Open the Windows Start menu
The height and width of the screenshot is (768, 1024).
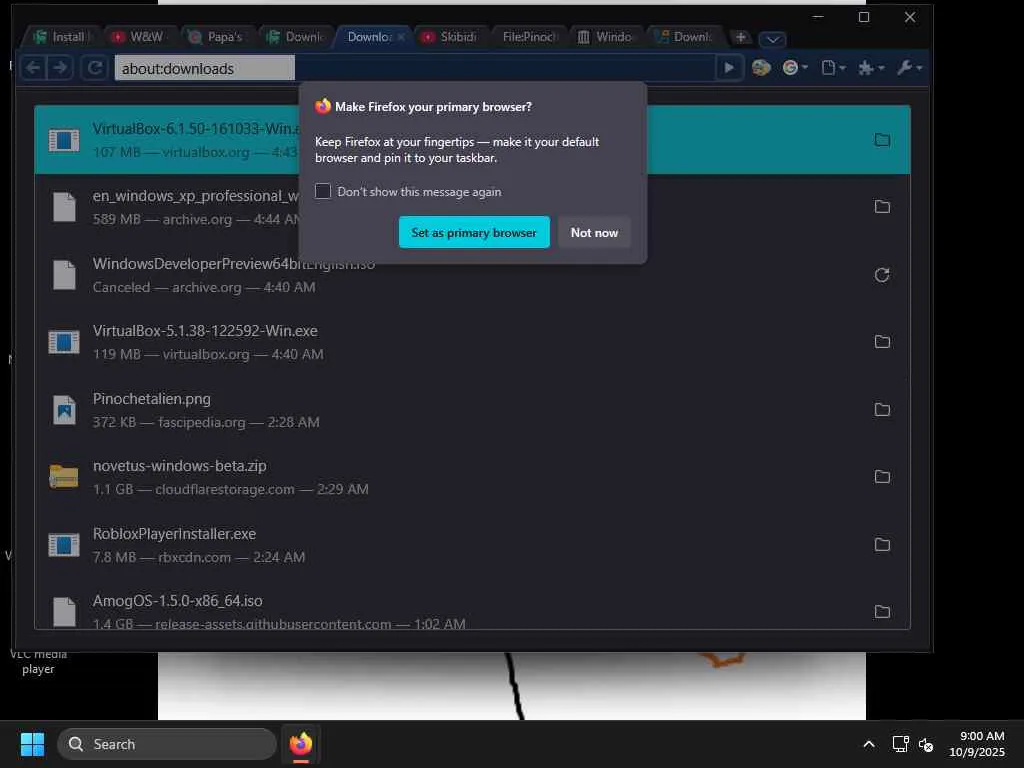[x=32, y=744]
